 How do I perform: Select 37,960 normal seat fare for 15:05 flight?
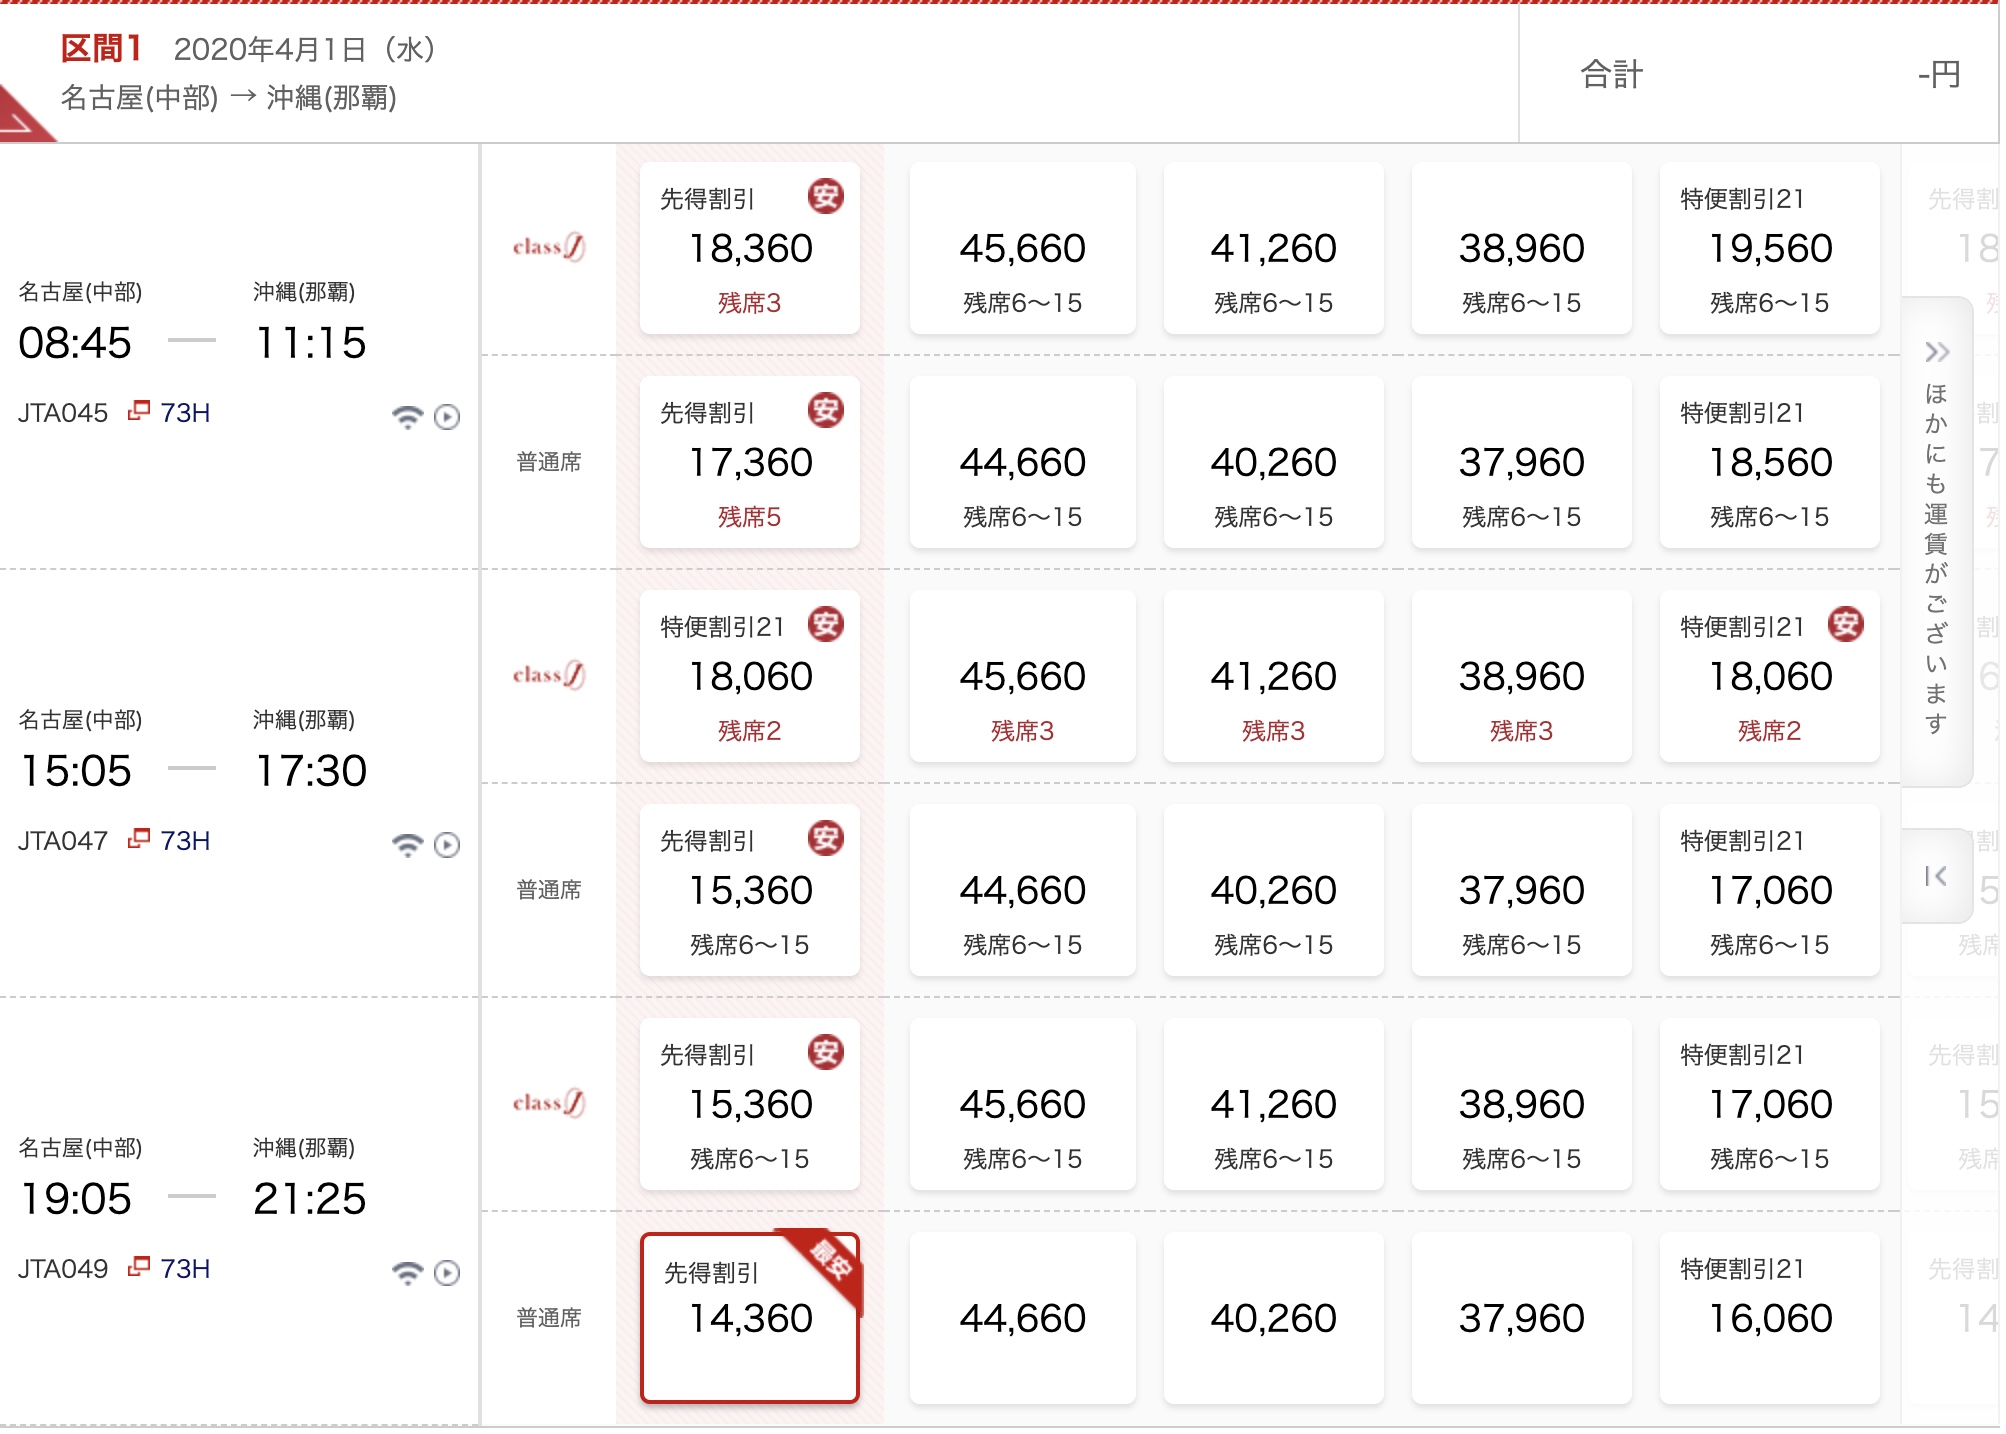pos(1521,890)
